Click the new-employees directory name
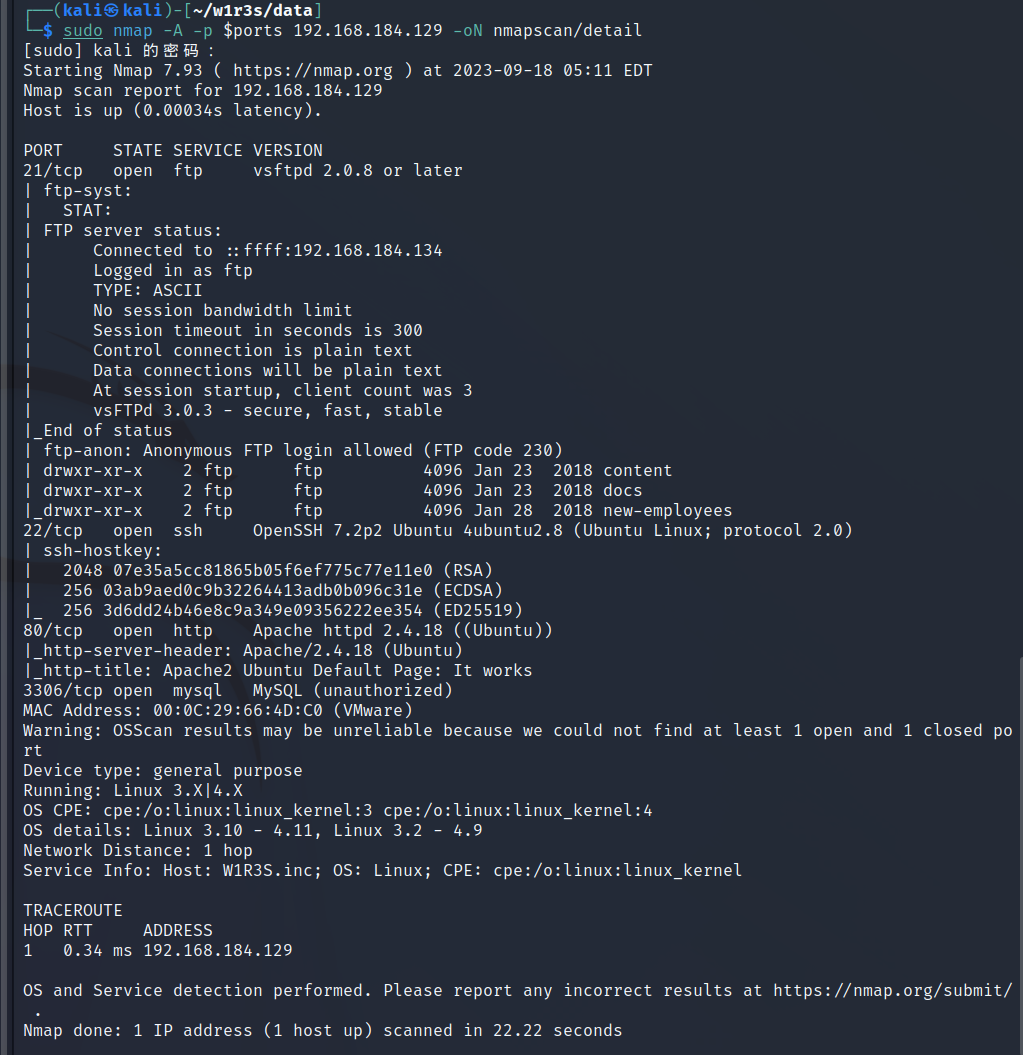 point(668,511)
